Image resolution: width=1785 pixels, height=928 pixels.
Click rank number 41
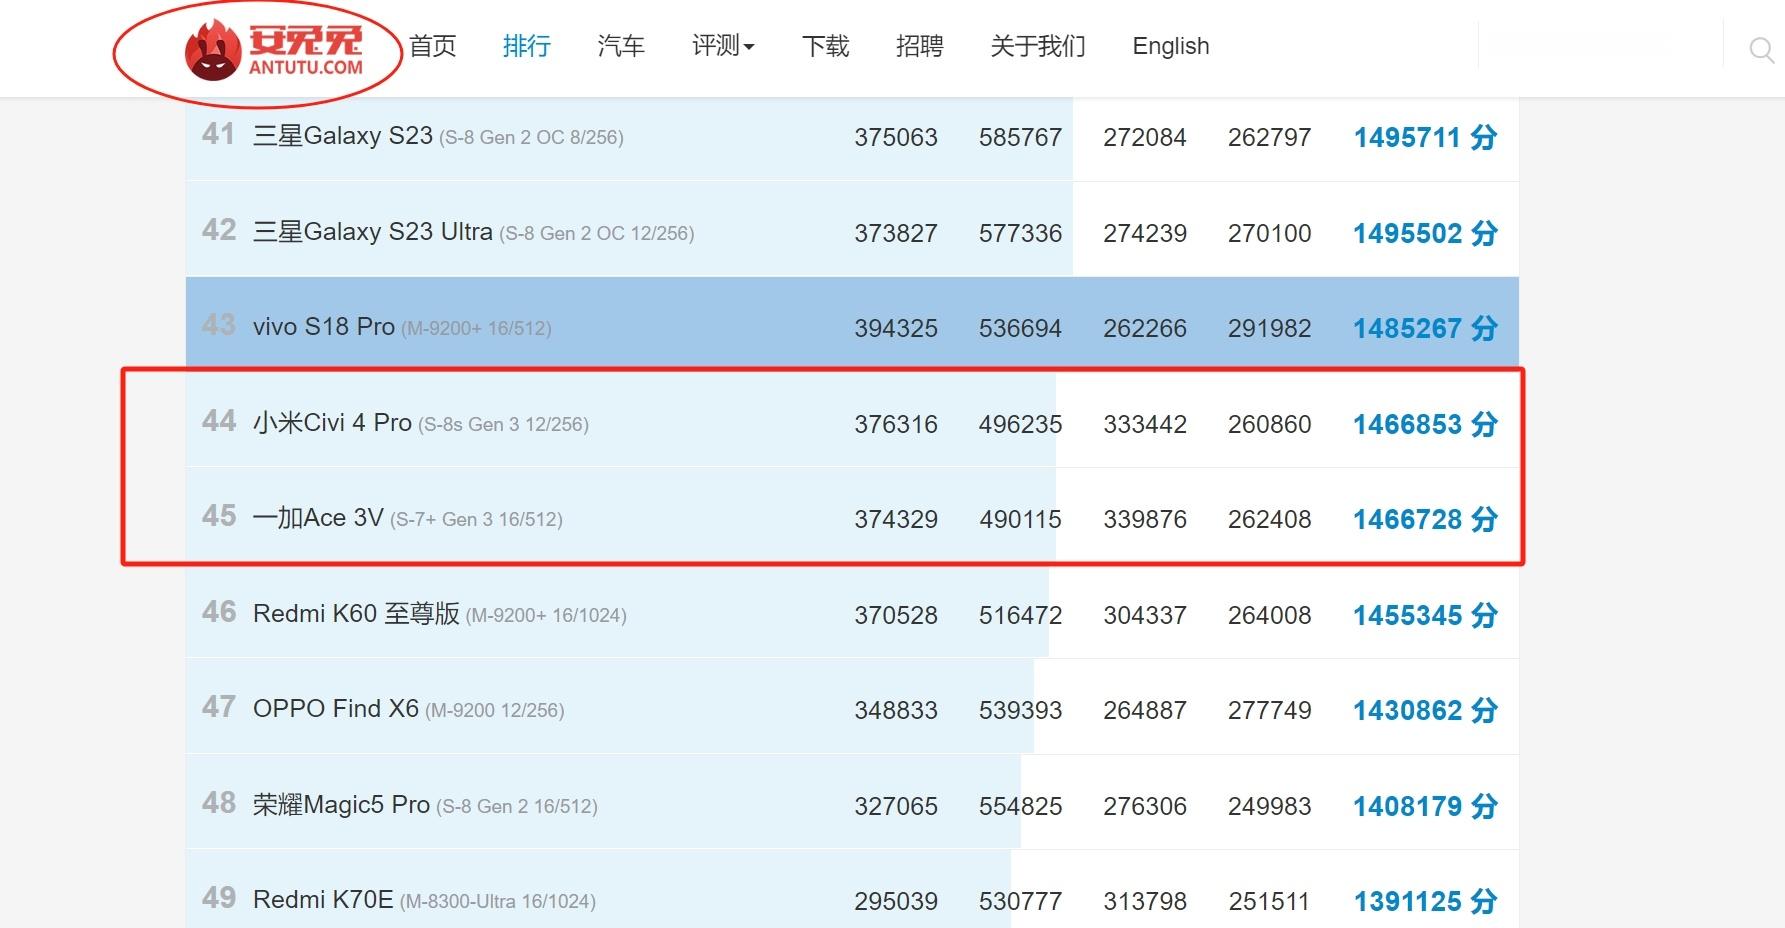tap(219, 134)
